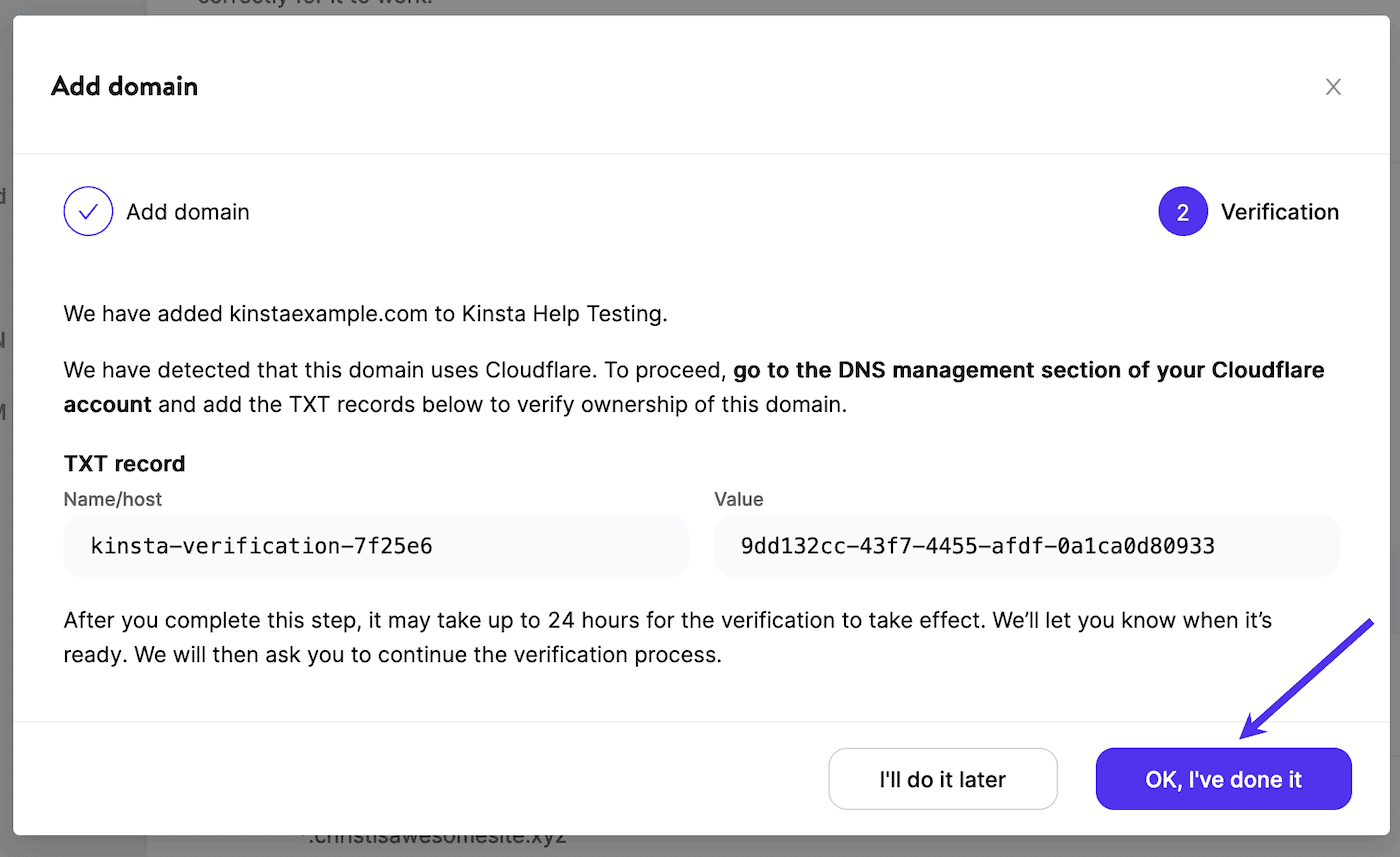Click the Verification tab label
This screenshot has width=1400, height=857.
tap(1280, 211)
